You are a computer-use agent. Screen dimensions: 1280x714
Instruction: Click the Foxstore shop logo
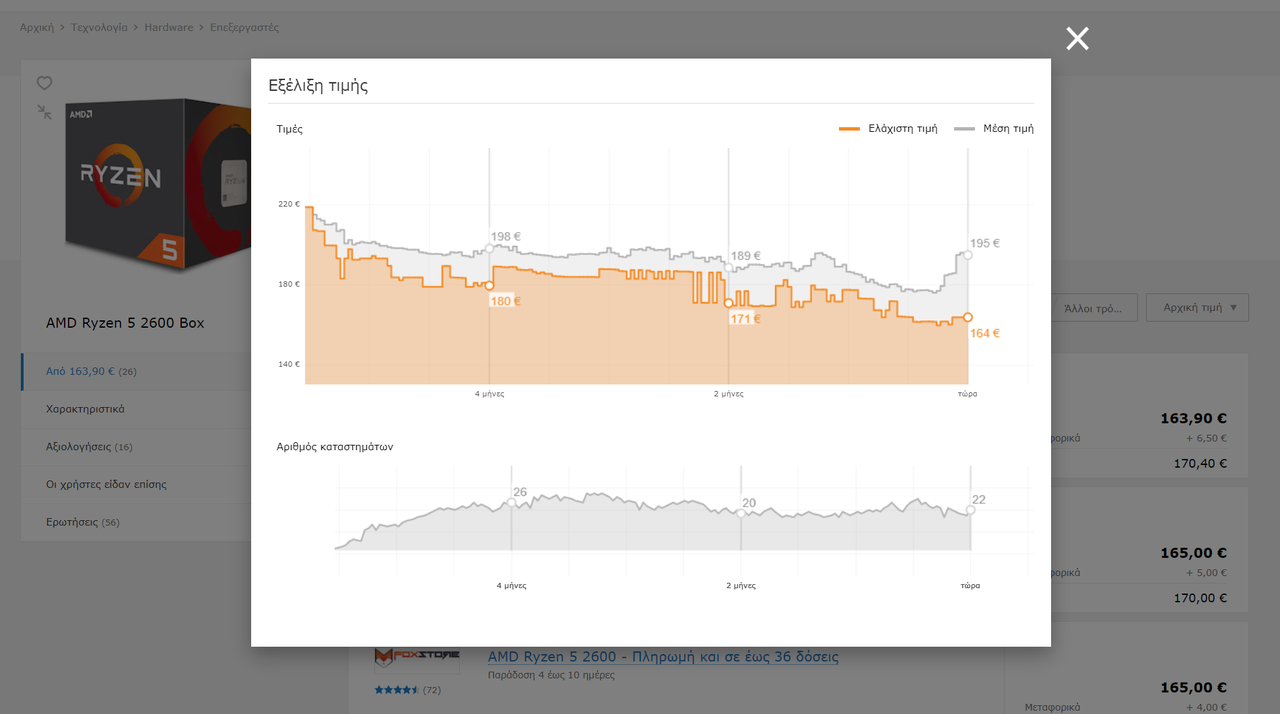416,656
